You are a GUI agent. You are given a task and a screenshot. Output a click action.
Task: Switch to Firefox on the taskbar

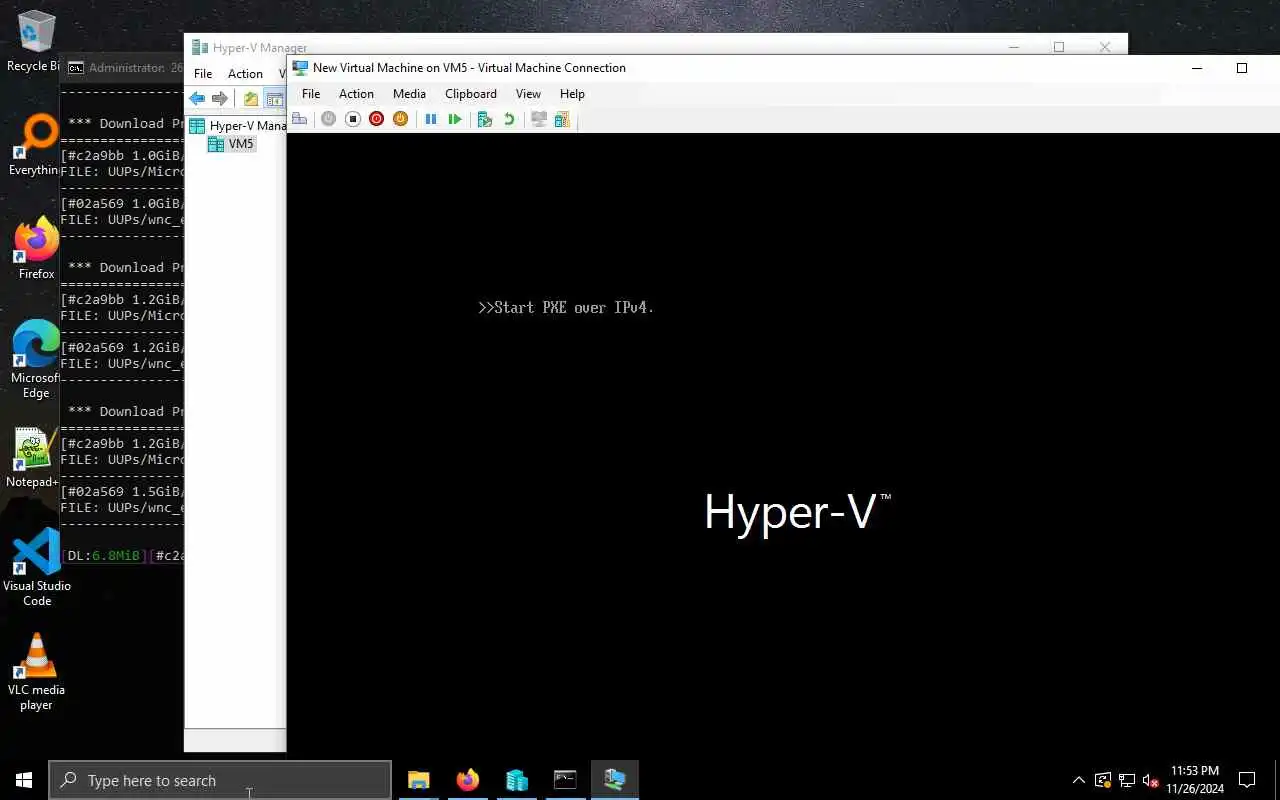click(468, 780)
